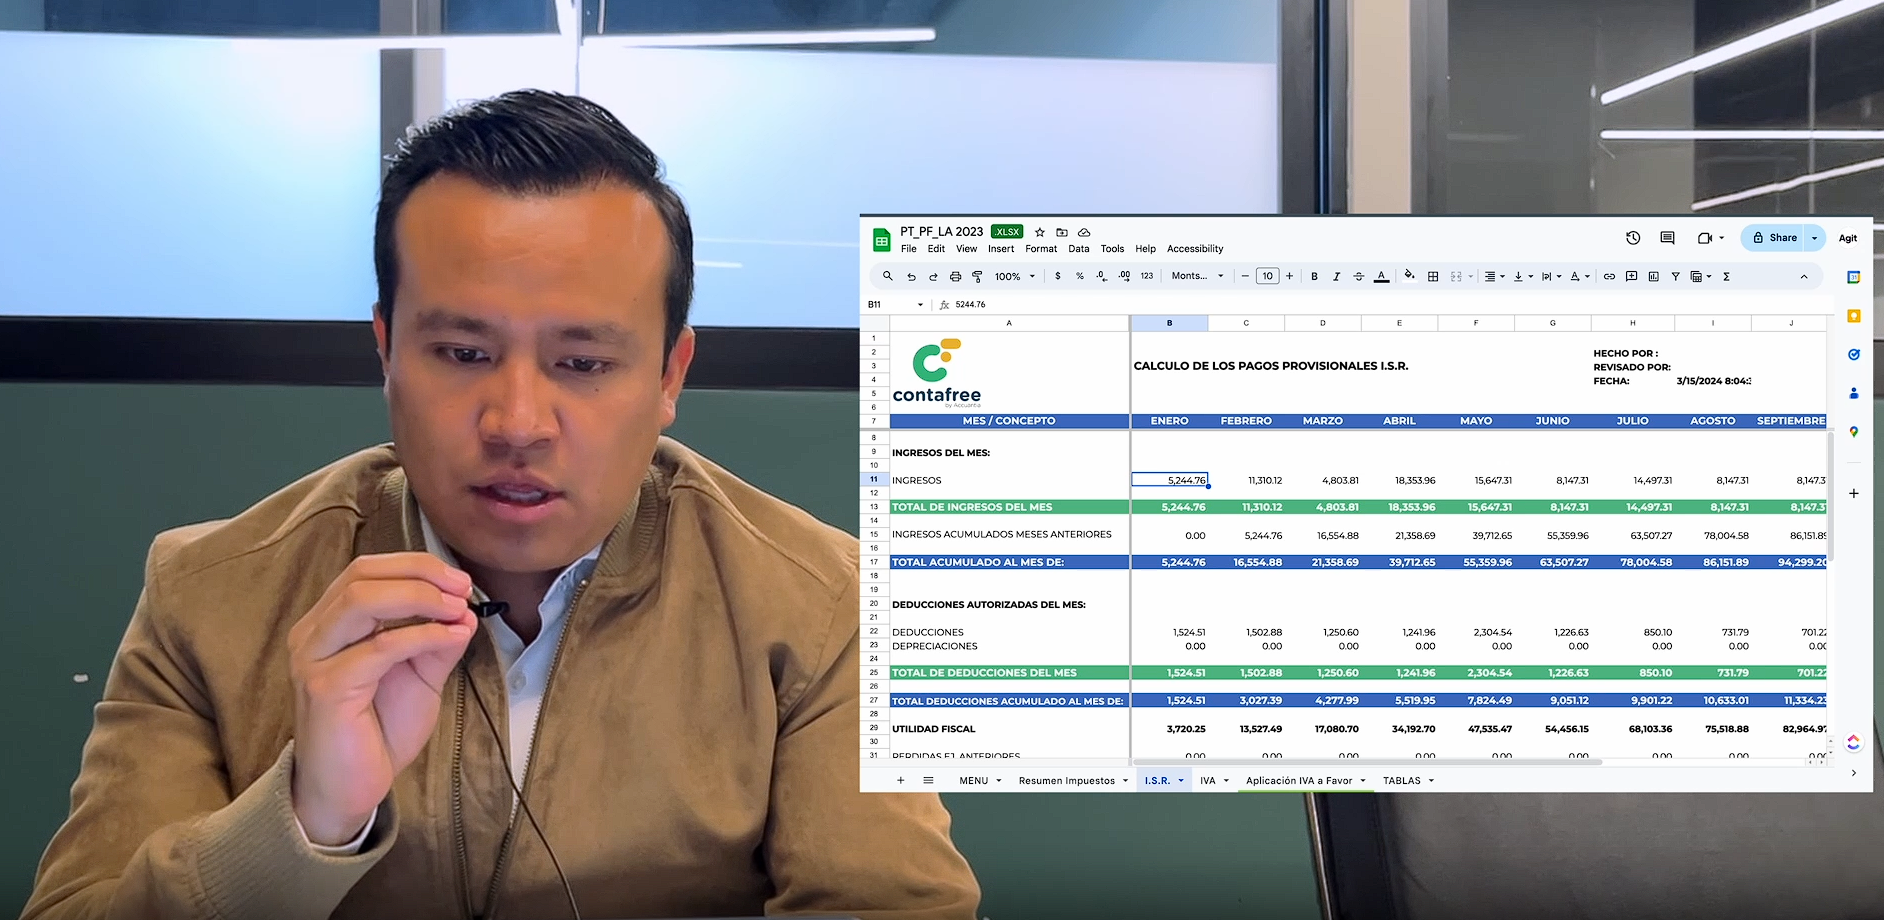1884x920 pixels.
Task: Open the Share options dropdown arrow
Action: pyautogui.click(x=1815, y=238)
